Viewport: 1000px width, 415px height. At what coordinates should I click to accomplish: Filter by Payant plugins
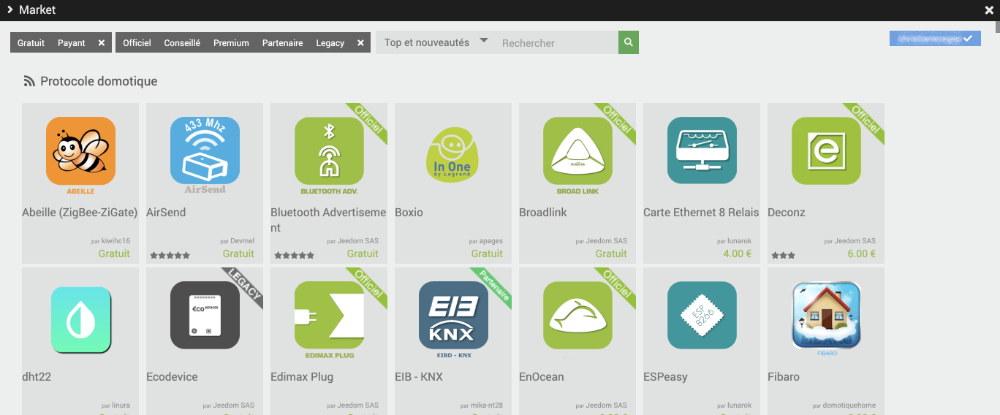pyautogui.click(x=71, y=43)
